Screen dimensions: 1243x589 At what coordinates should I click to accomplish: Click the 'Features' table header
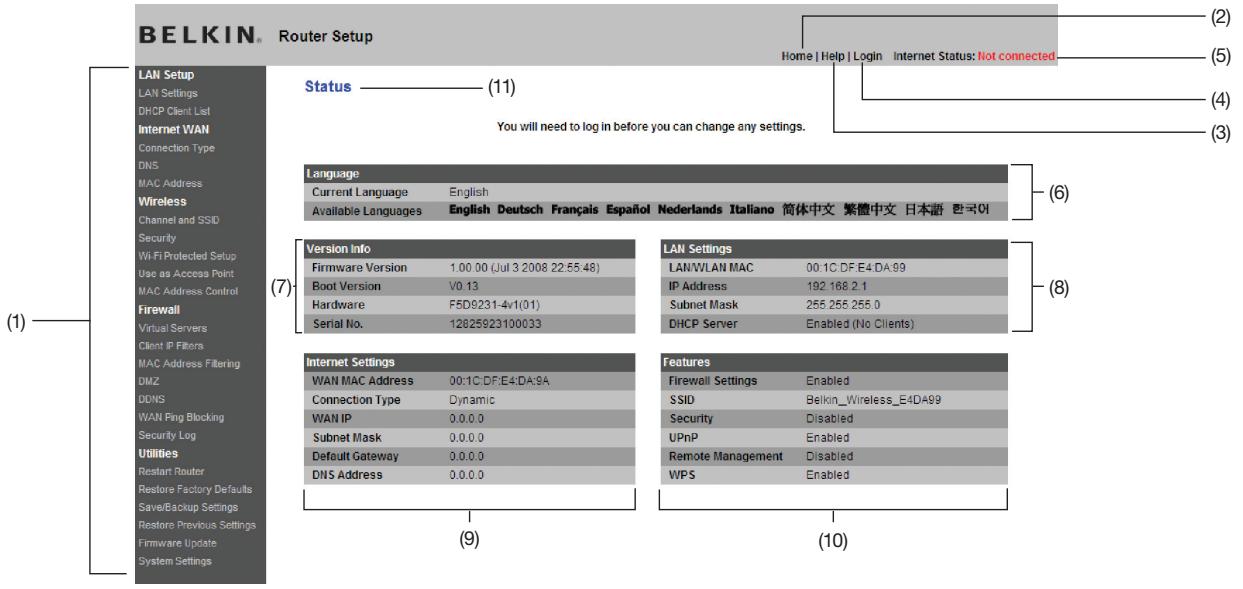point(834,363)
